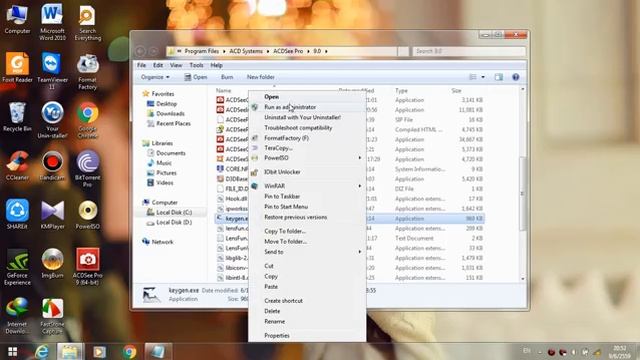The height and width of the screenshot is (360, 640).
Task: Choose FormatFactory (F) entry
Action: click(307, 138)
